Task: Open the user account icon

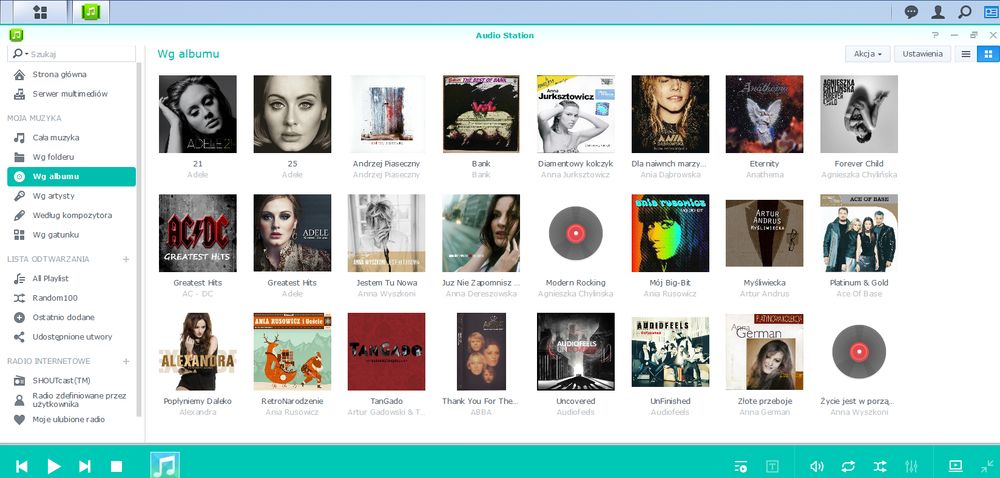Action: pos(938,11)
